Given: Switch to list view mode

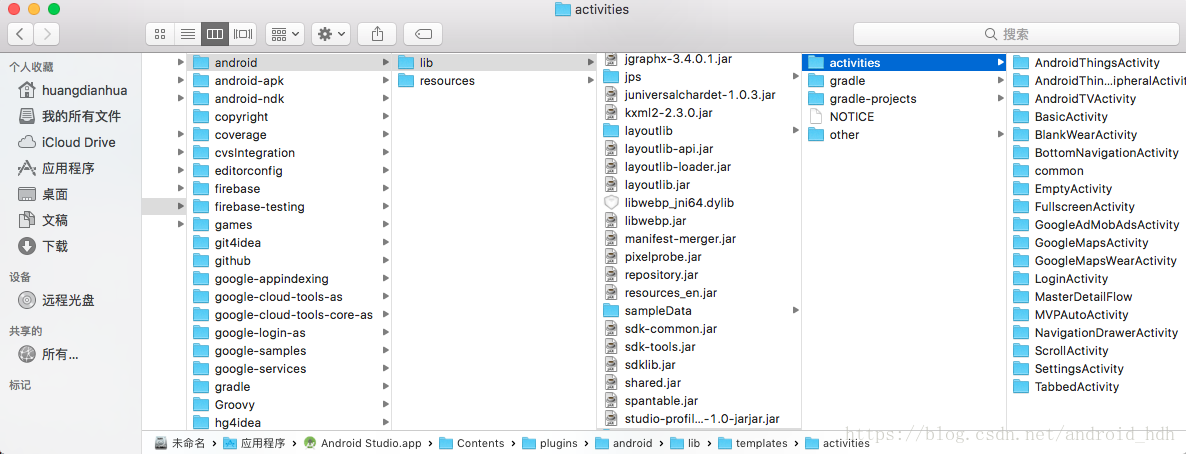Looking at the screenshot, I should click(x=187, y=34).
